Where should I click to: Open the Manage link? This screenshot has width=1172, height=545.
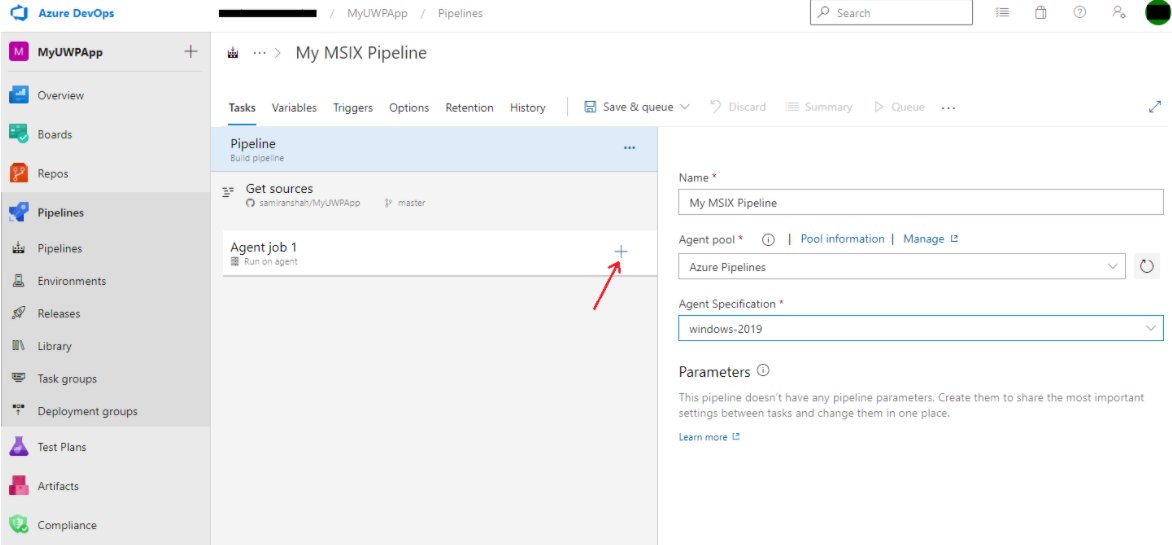[931, 238]
